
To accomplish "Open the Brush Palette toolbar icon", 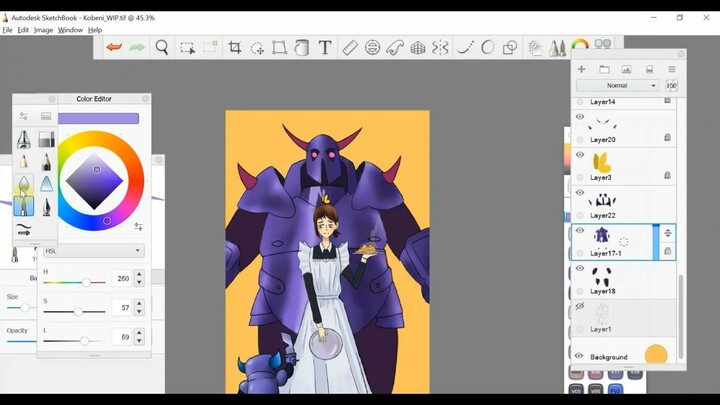I will click(557, 48).
